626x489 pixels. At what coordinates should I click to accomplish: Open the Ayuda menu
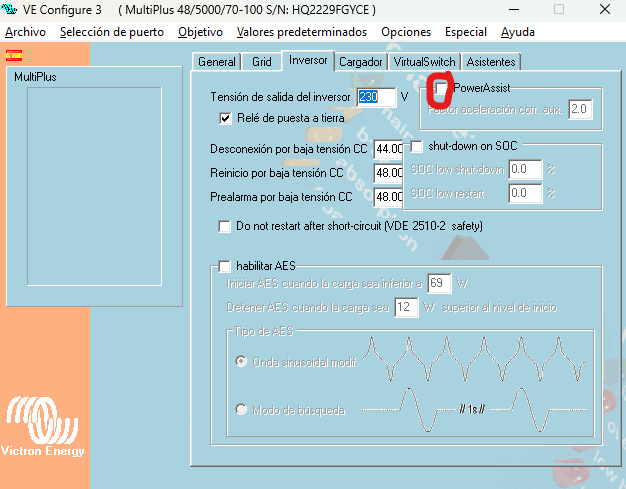point(518,32)
